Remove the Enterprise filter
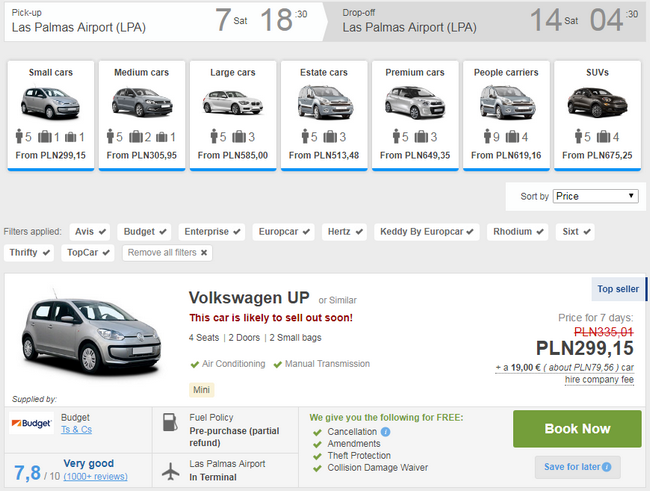Image resolution: width=650 pixels, height=491 pixels. tap(212, 232)
